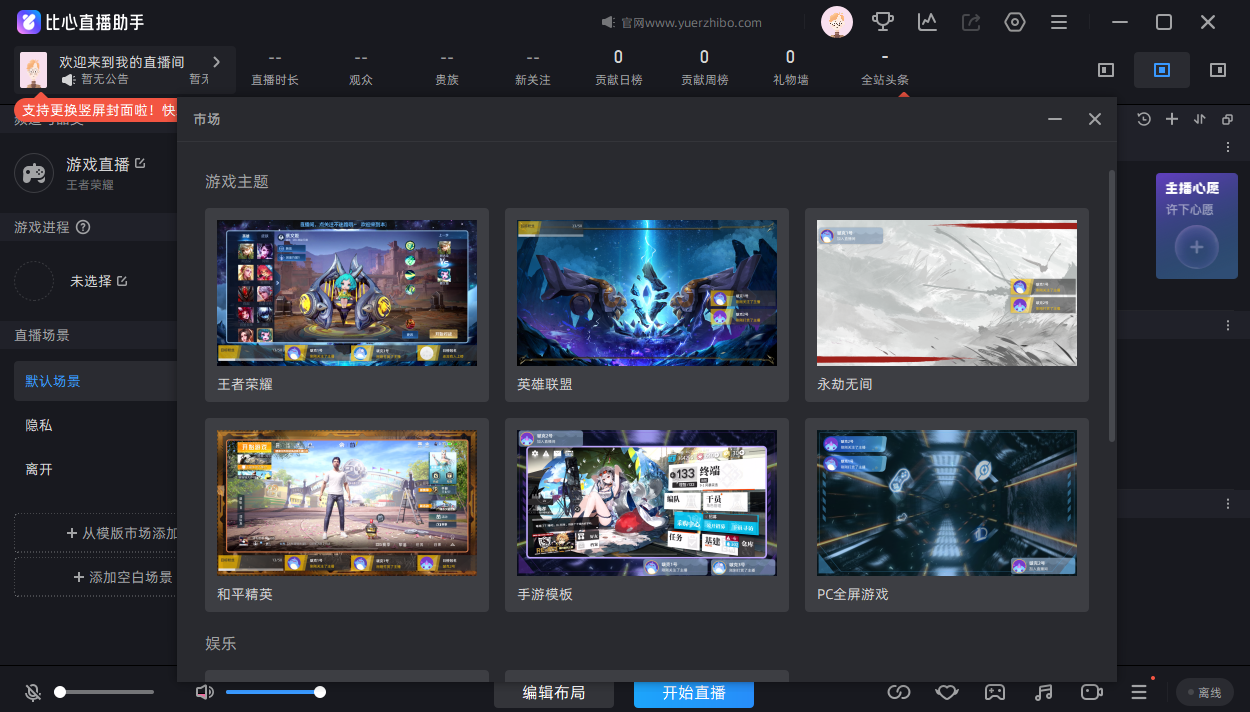Click the plus button in 主播心愿 card
This screenshot has height=712, width=1250.
click(x=1197, y=247)
